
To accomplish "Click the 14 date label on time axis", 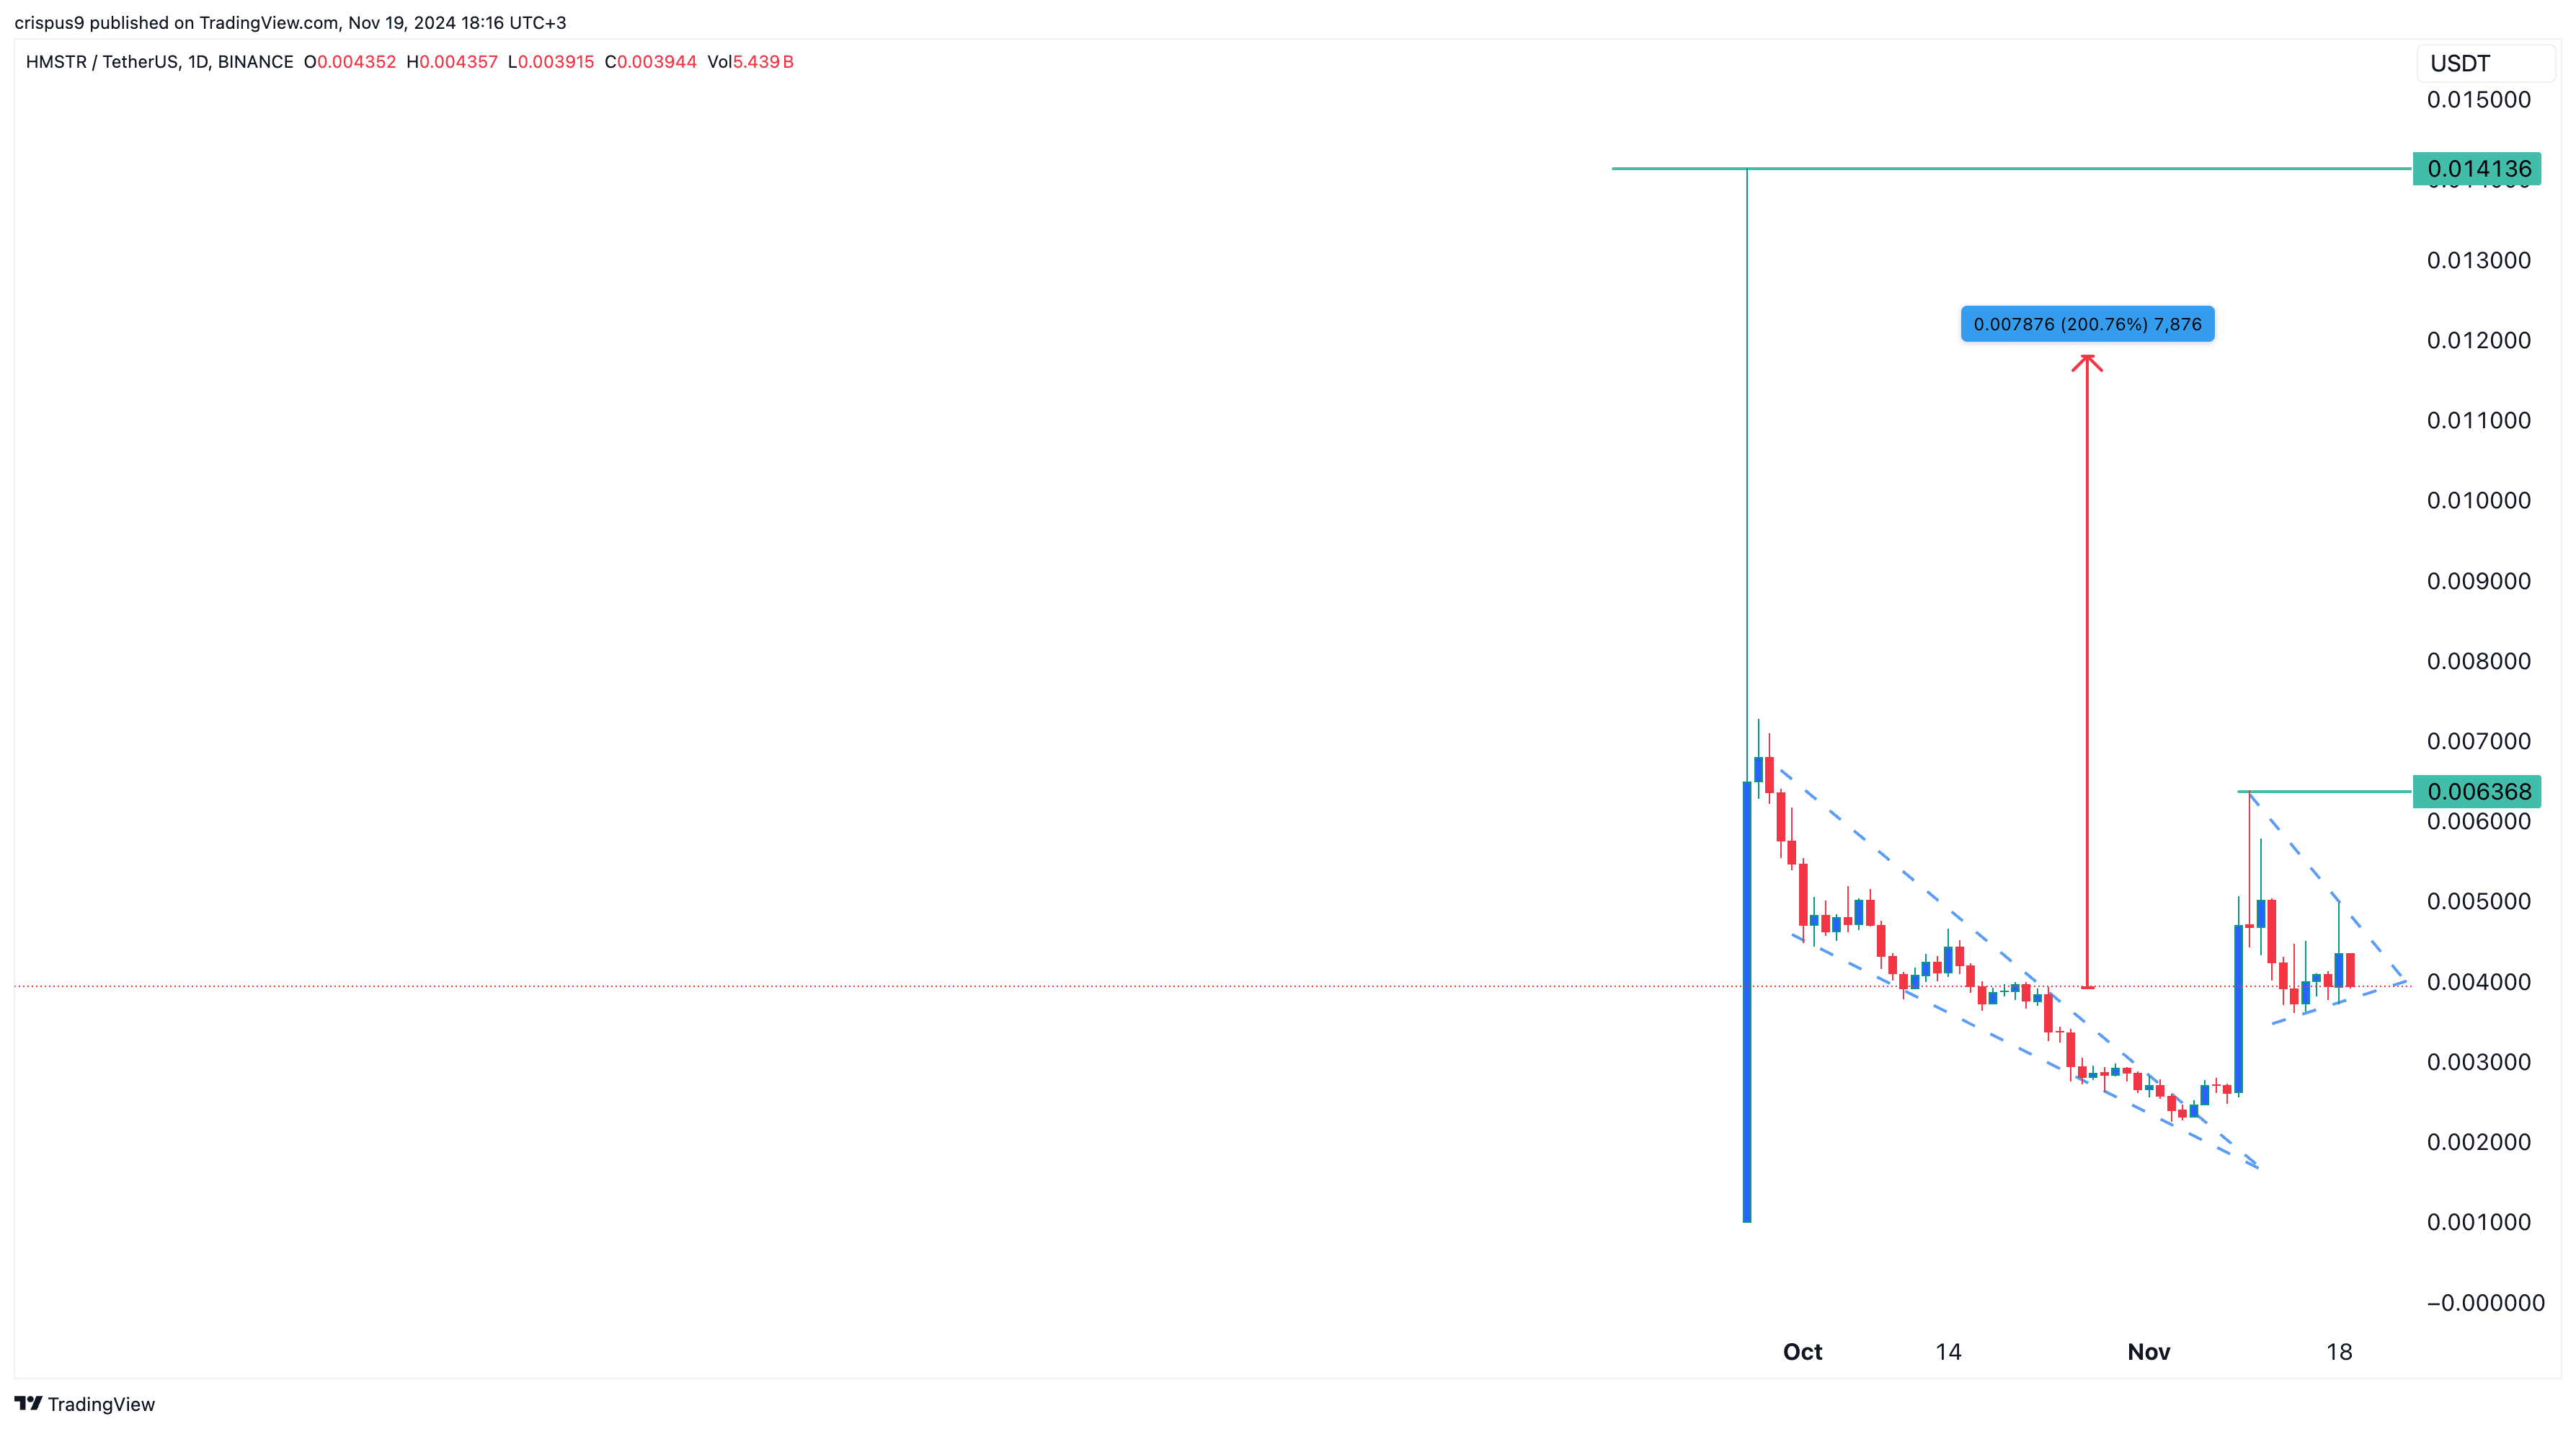I will tap(1947, 1352).
